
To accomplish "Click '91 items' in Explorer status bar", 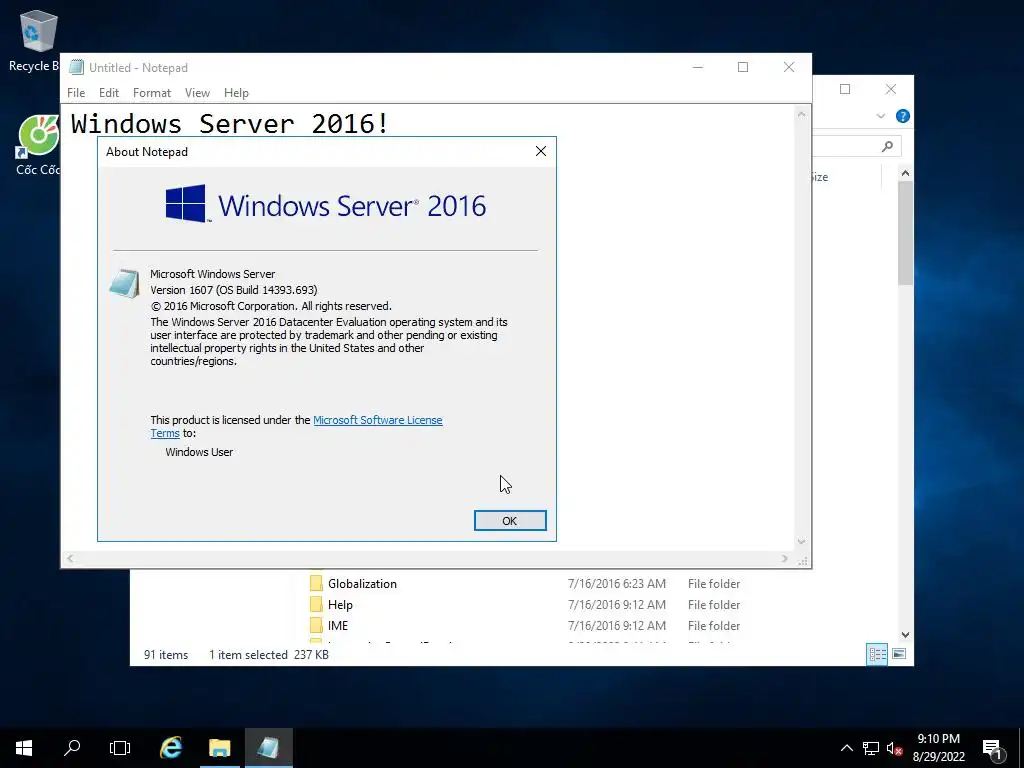I will 166,654.
